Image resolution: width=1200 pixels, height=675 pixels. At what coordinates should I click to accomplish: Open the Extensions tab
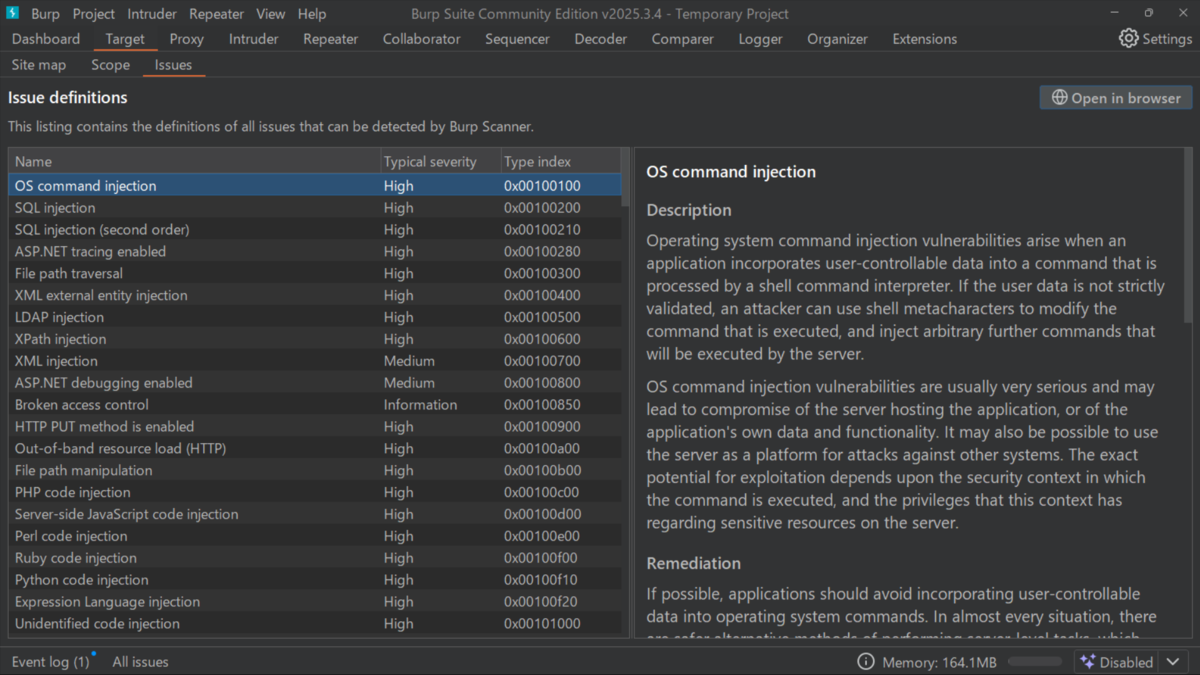click(924, 39)
